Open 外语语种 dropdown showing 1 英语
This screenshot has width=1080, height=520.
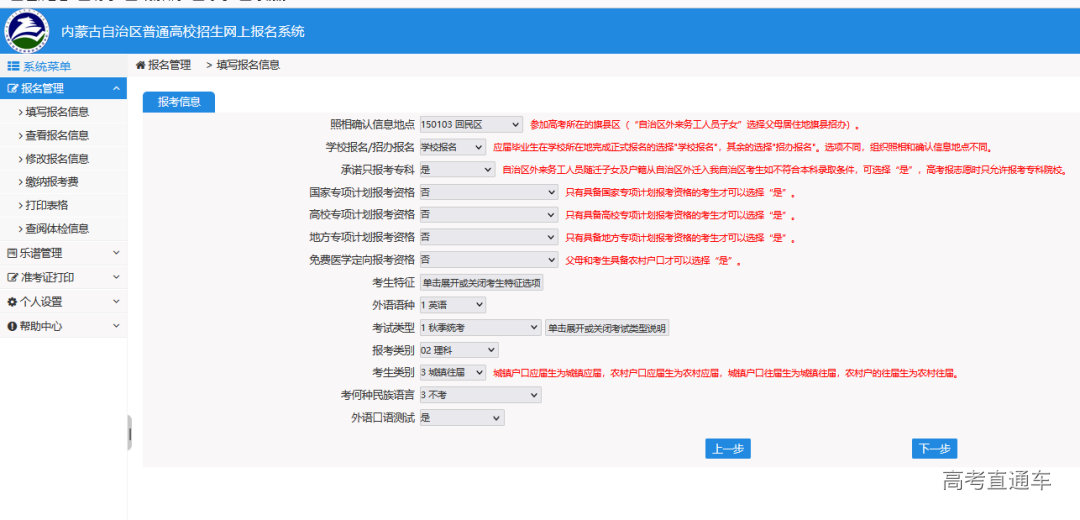(x=452, y=304)
